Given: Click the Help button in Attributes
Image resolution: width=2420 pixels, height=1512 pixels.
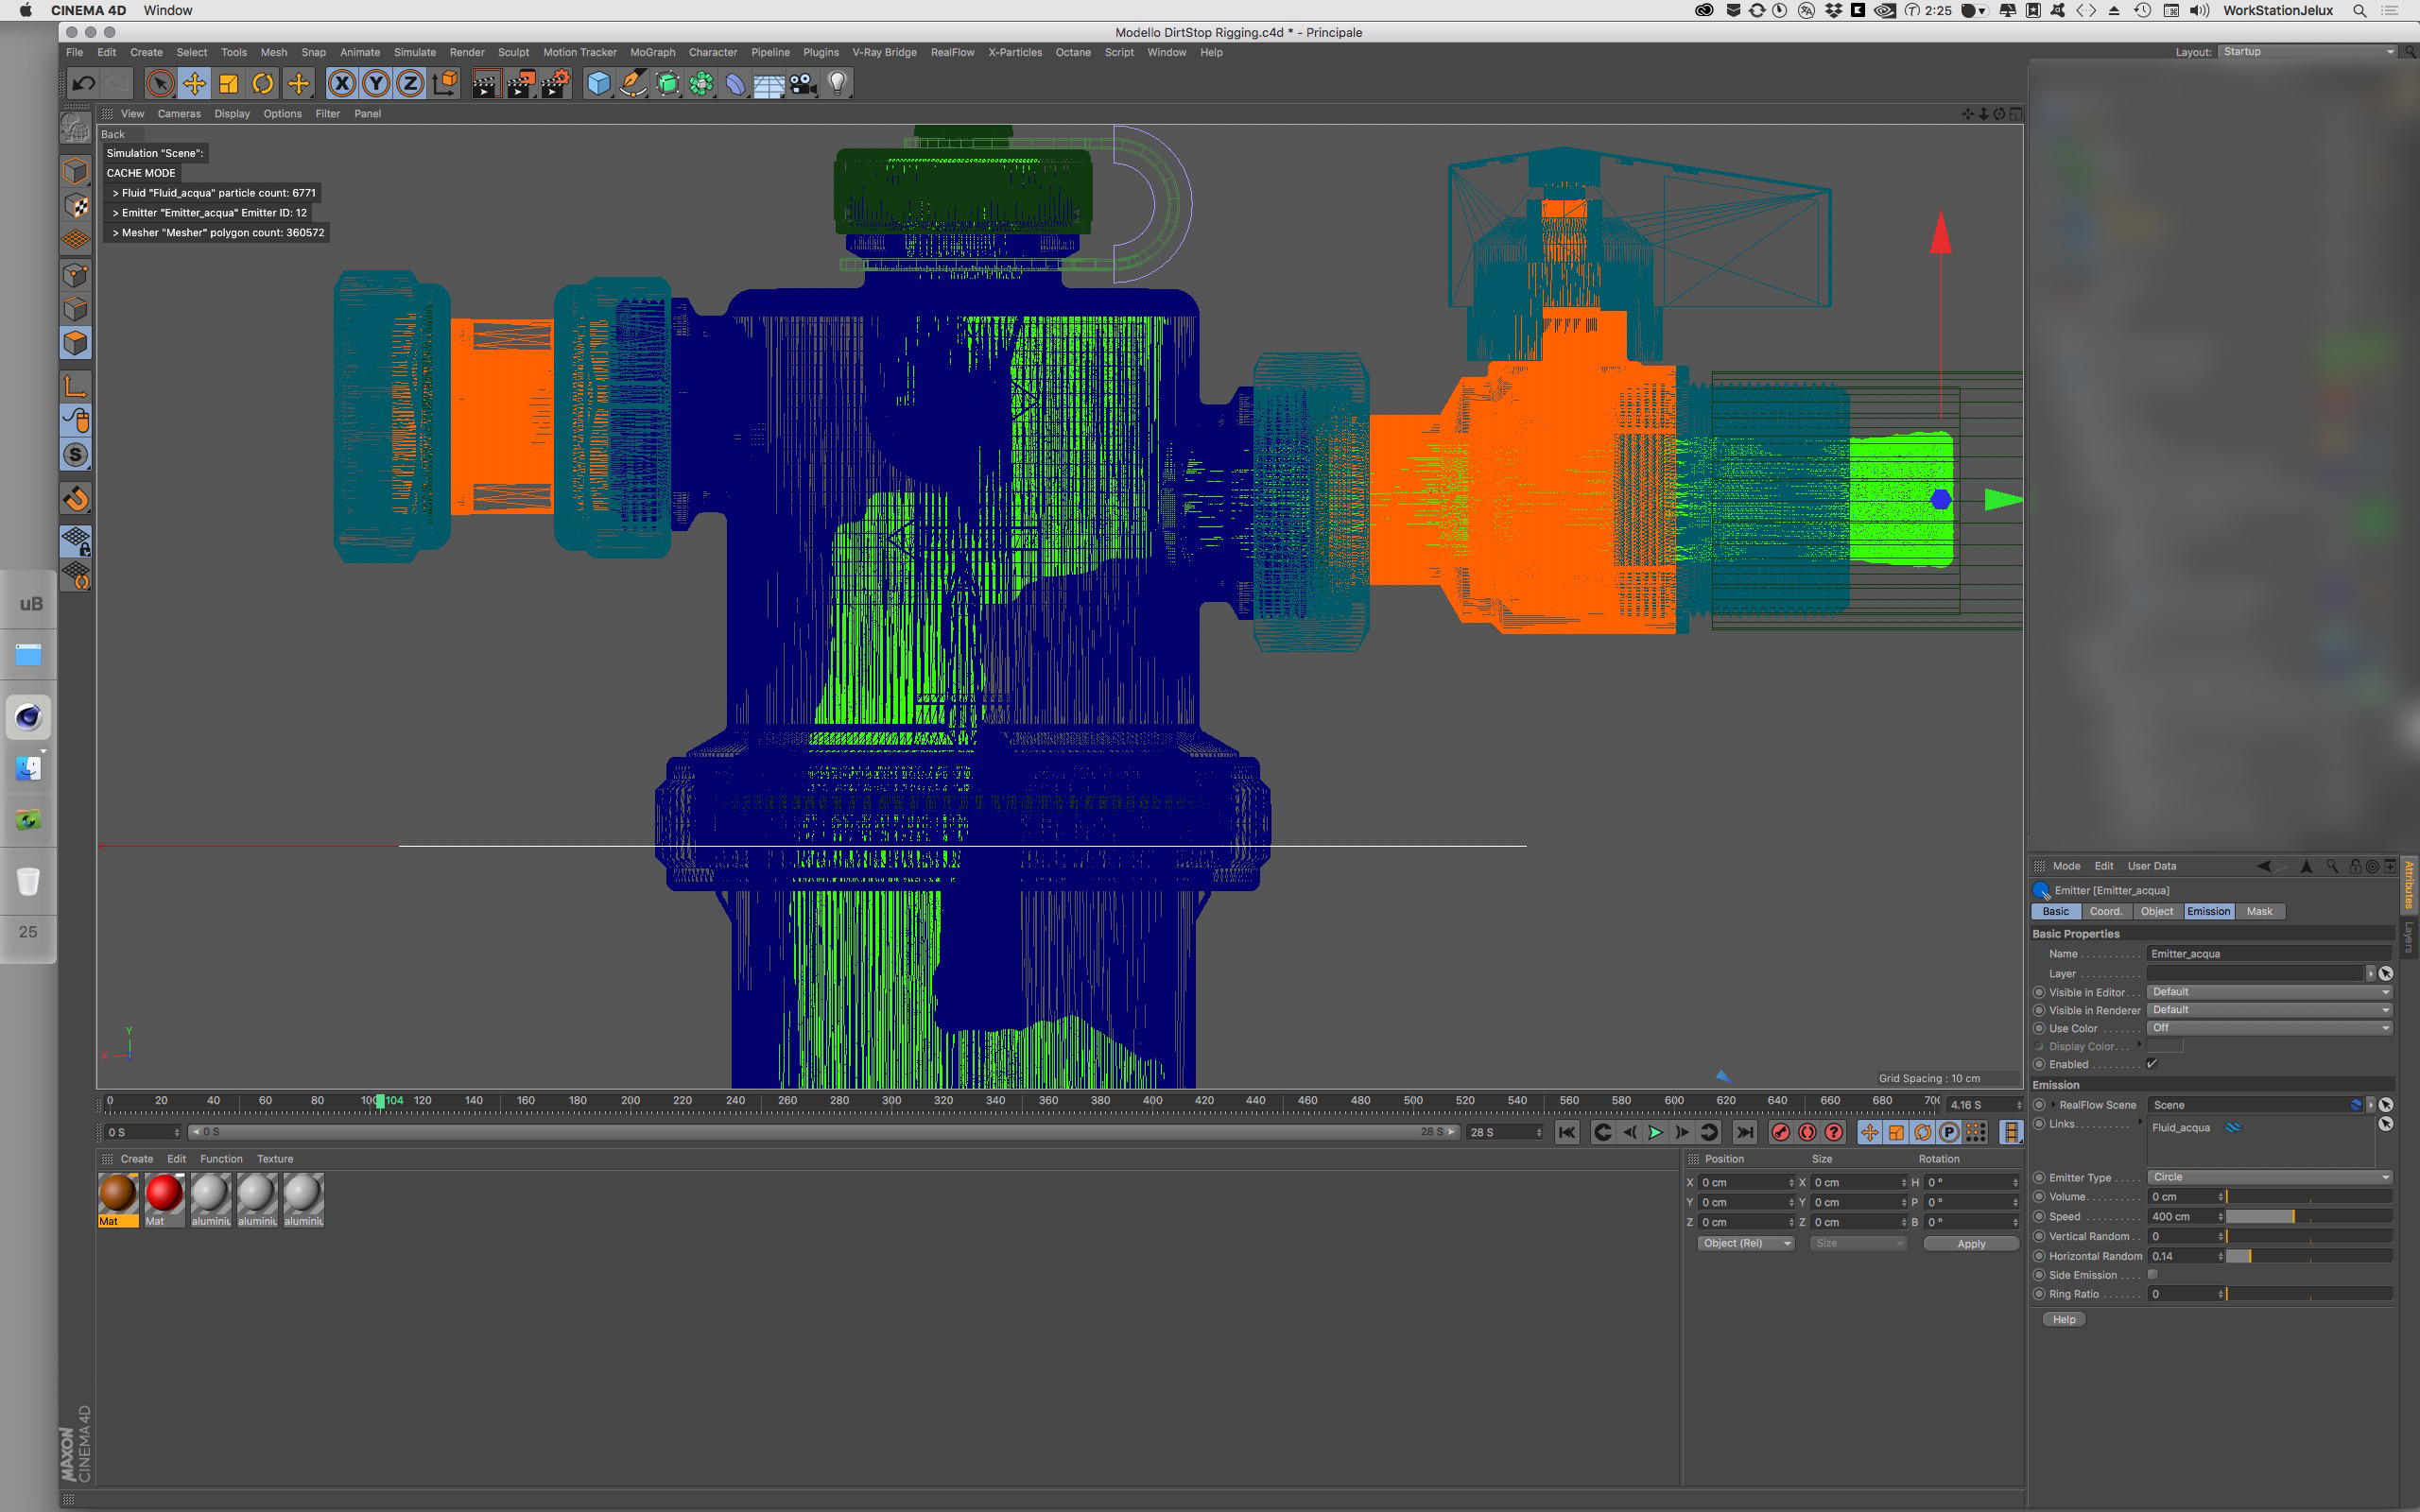Looking at the screenshot, I should [x=2063, y=1319].
